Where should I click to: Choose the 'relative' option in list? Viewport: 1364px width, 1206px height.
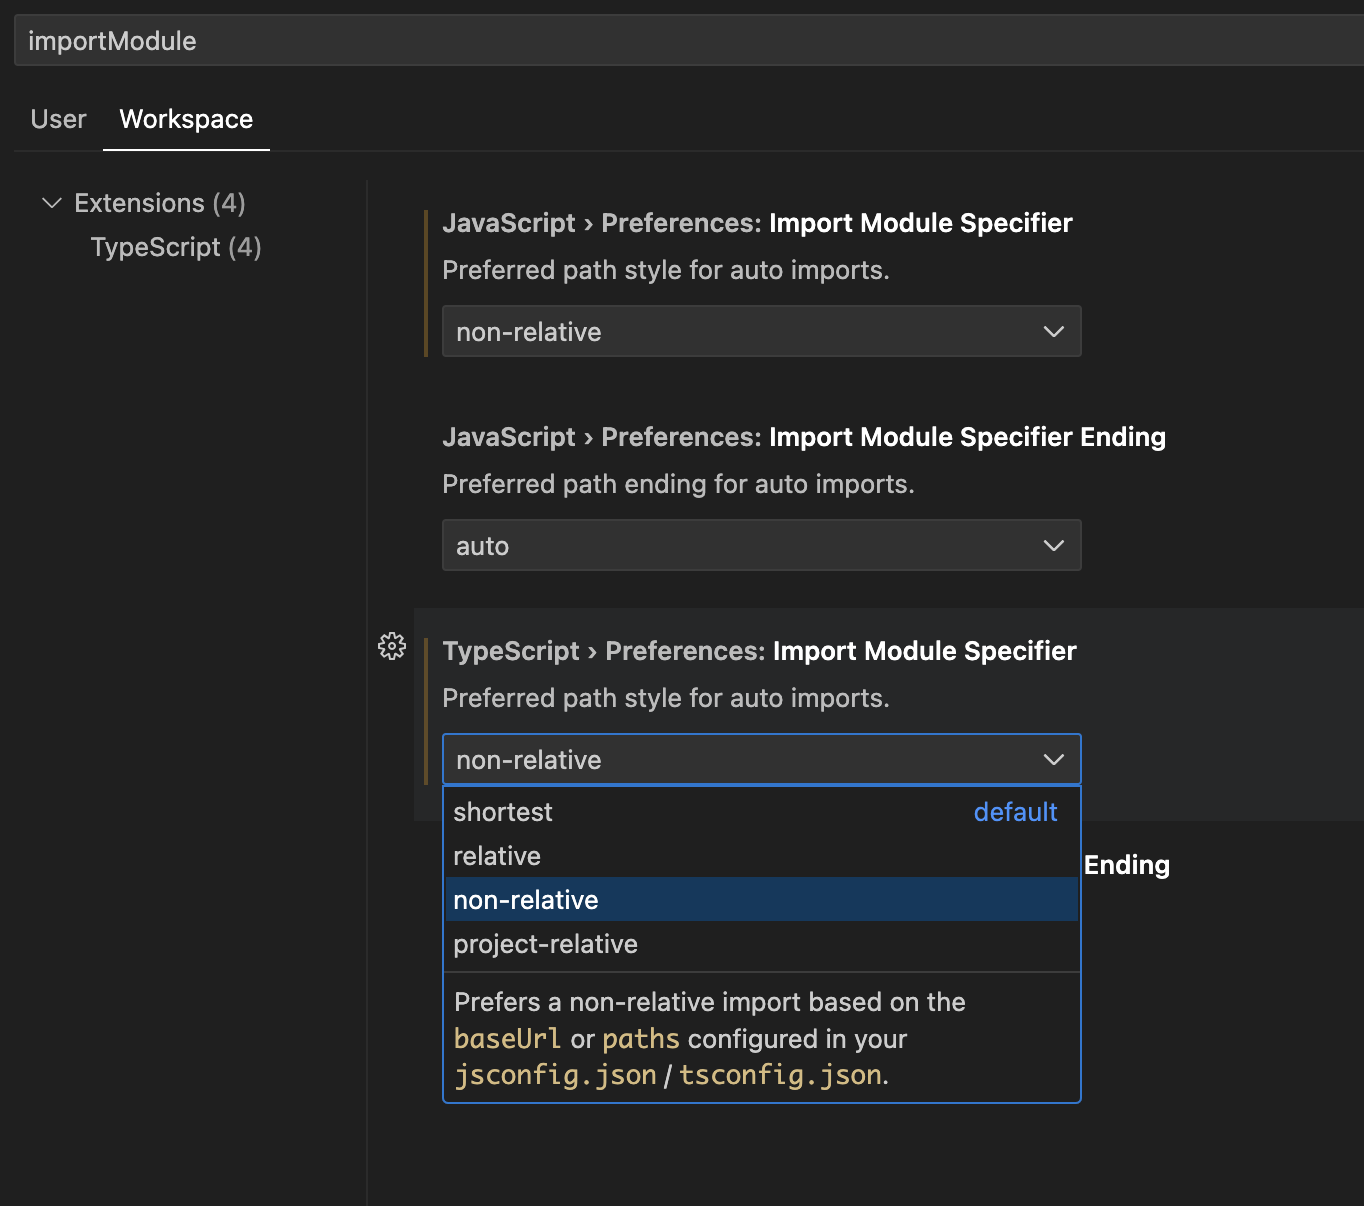click(x=497, y=856)
